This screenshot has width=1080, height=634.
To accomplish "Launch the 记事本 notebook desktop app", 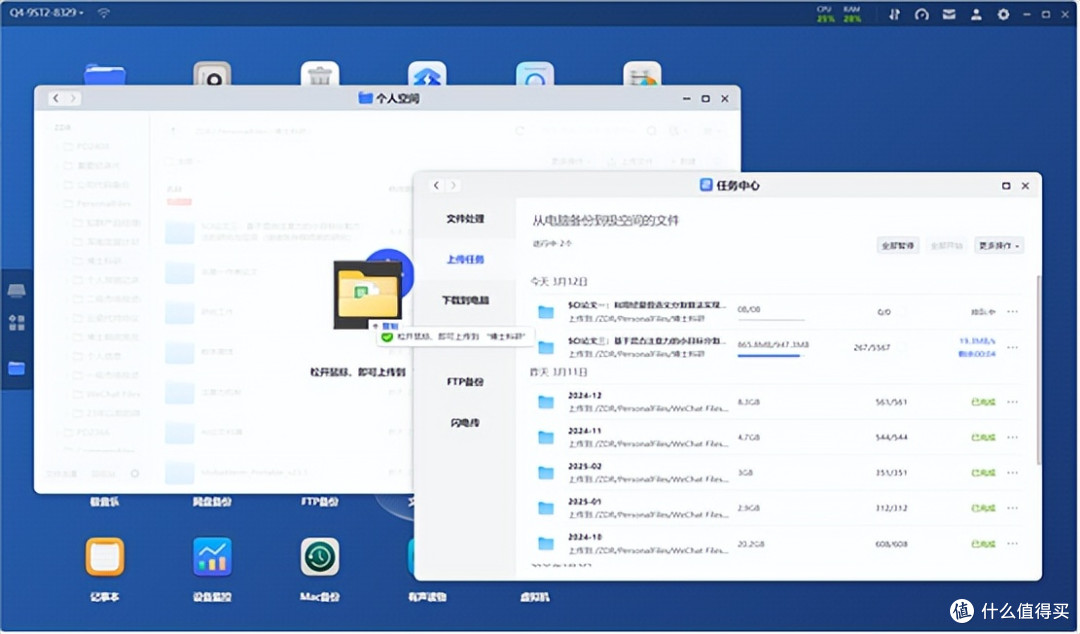I will pos(105,557).
